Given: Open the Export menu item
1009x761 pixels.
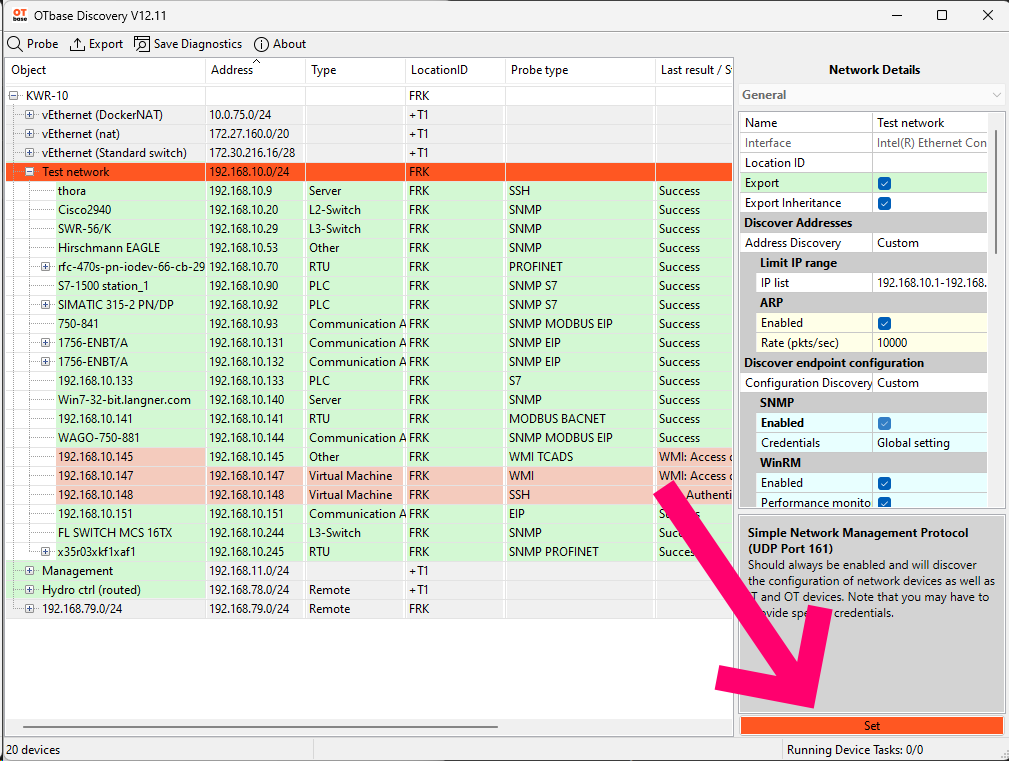Looking at the screenshot, I should [x=97, y=44].
